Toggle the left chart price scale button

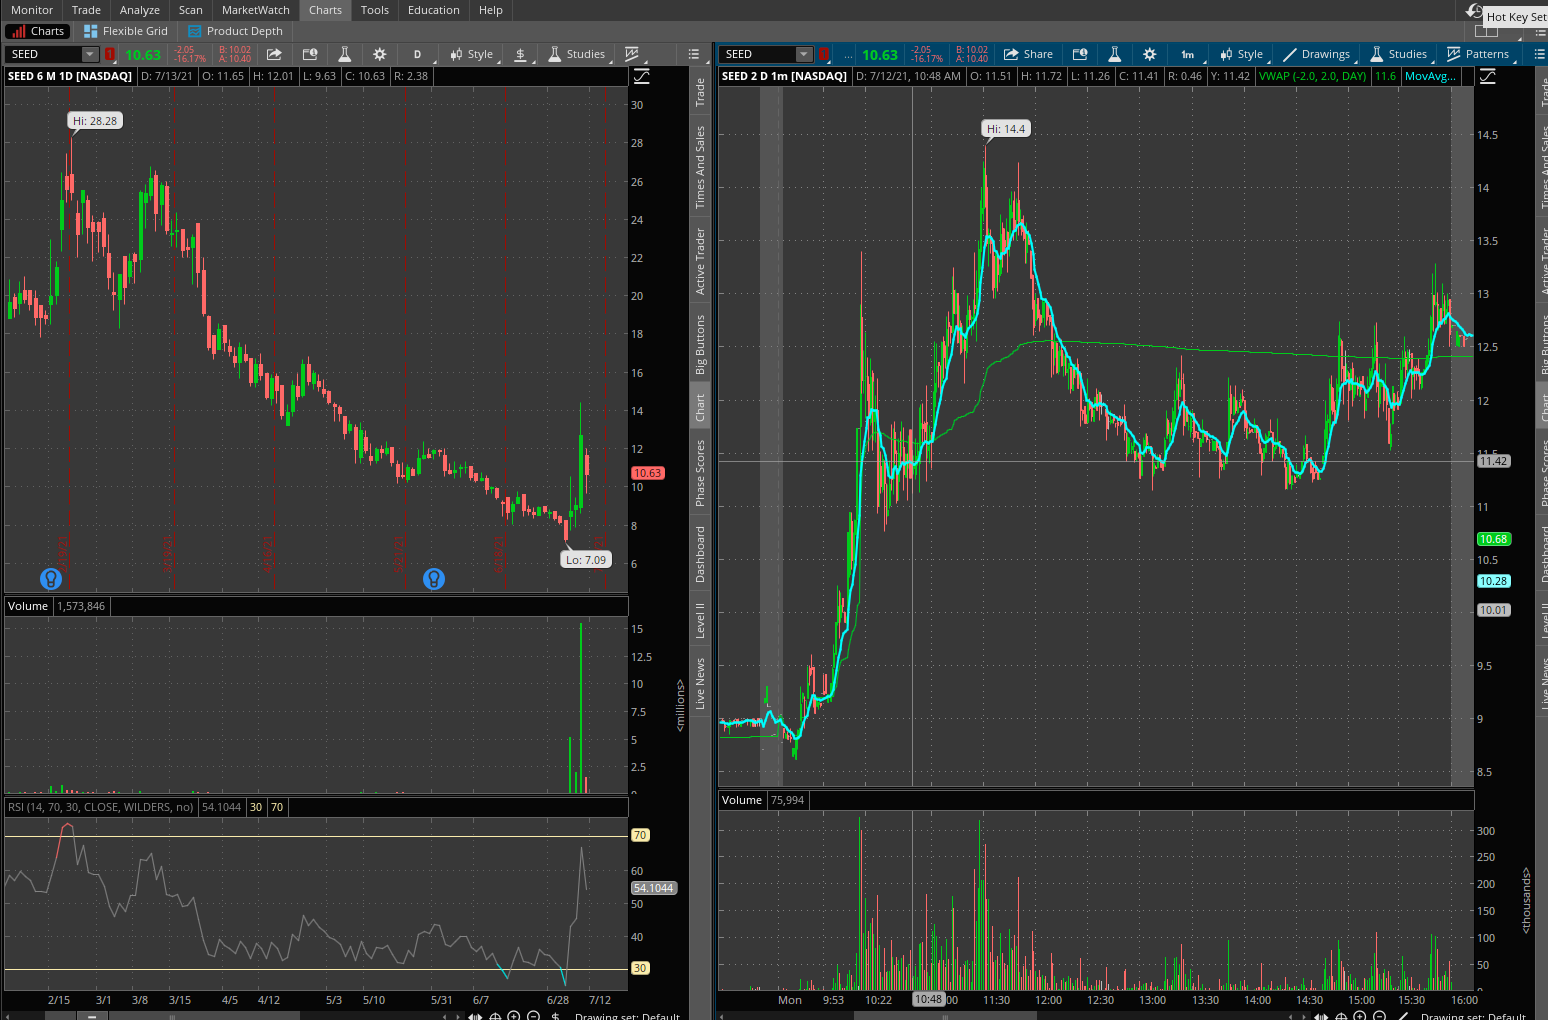tap(641, 76)
